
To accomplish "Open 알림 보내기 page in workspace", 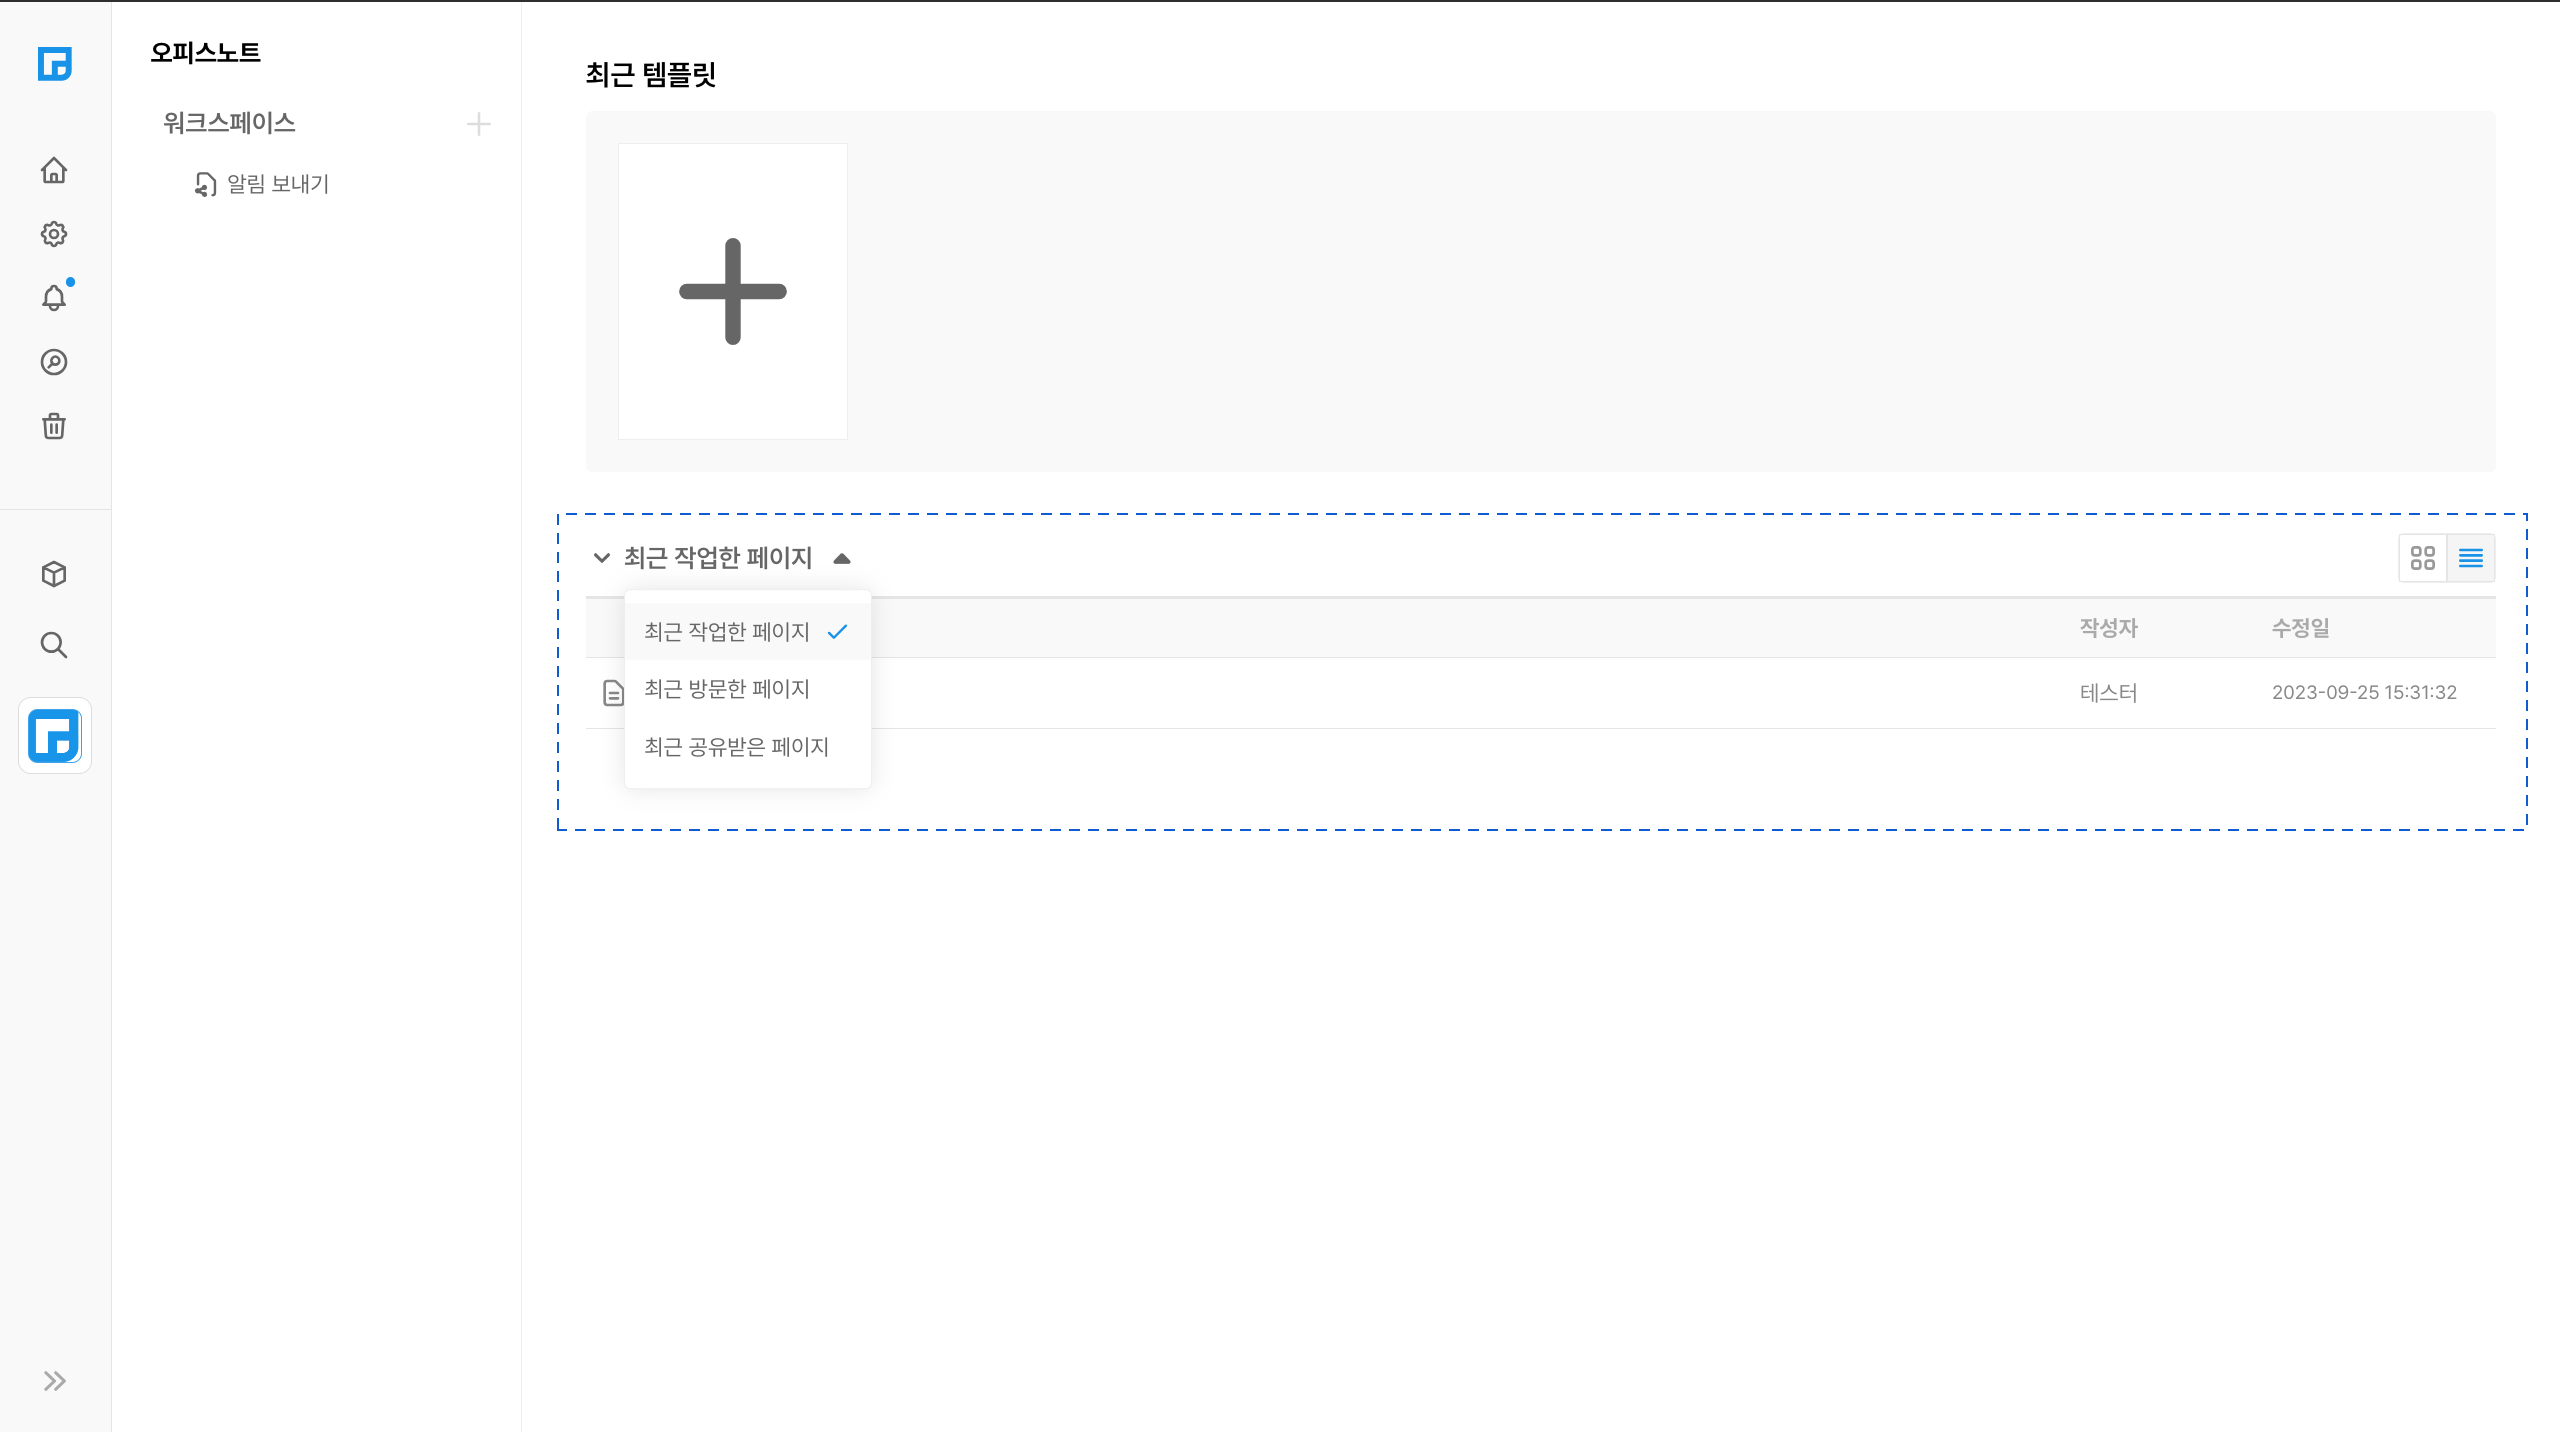I will pyautogui.click(x=277, y=184).
